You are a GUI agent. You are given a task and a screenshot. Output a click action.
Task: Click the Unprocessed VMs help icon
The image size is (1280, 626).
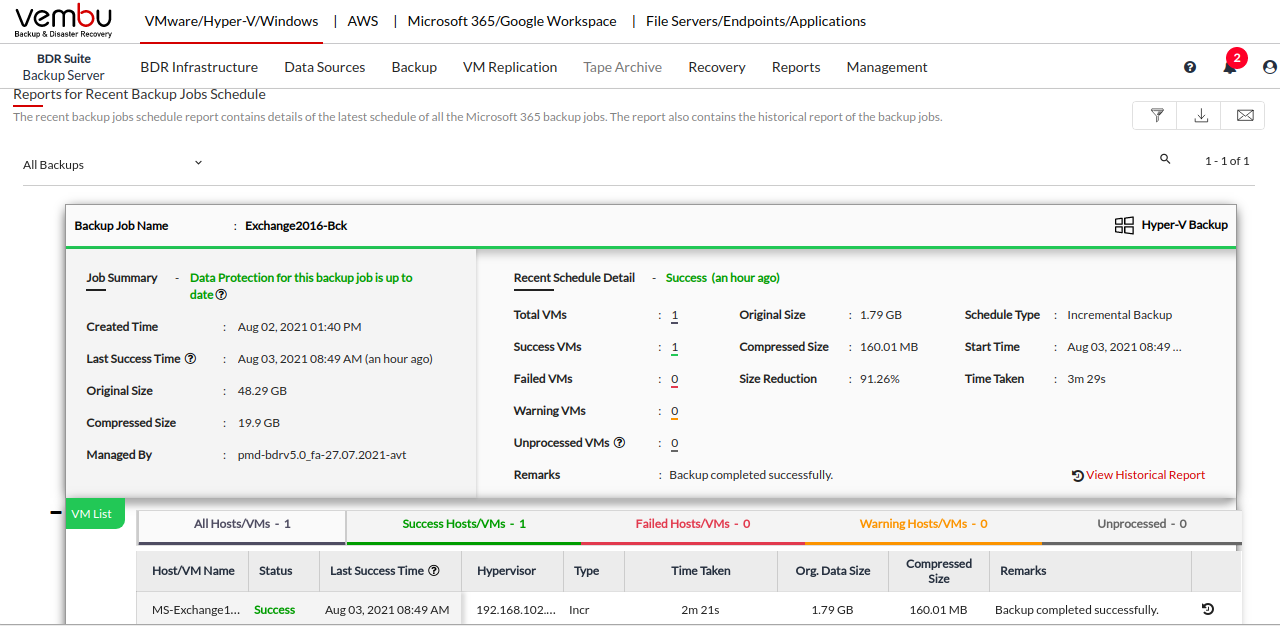tap(619, 443)
